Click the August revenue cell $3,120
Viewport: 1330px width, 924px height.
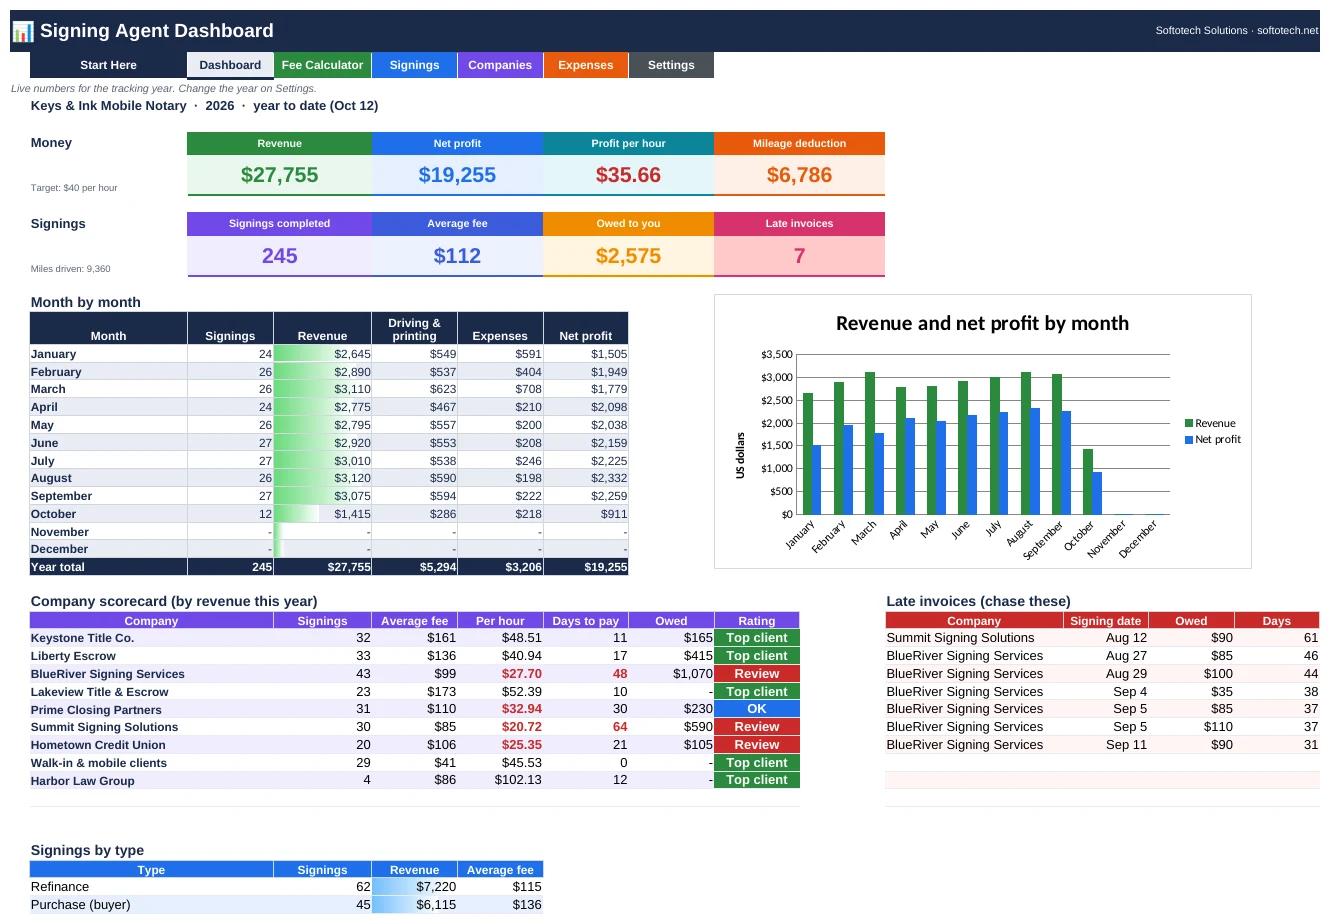(322, 478)
